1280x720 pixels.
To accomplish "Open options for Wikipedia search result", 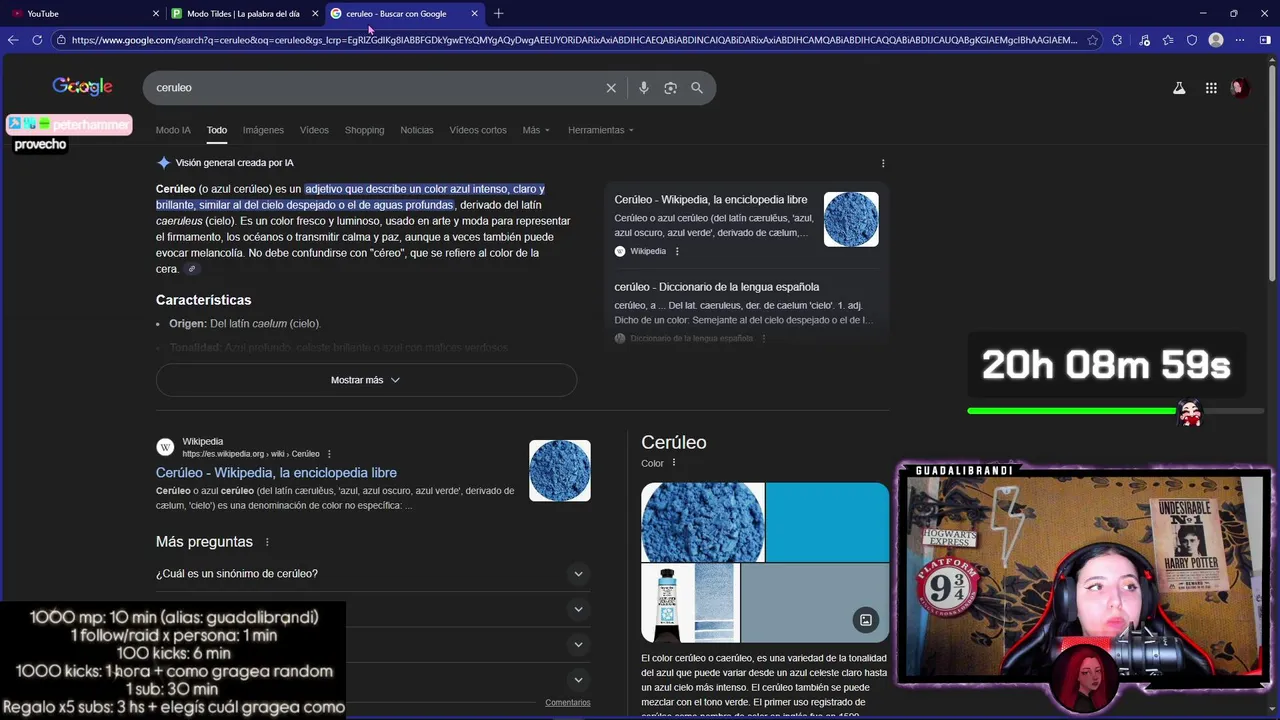I will (x=329, y=454).
